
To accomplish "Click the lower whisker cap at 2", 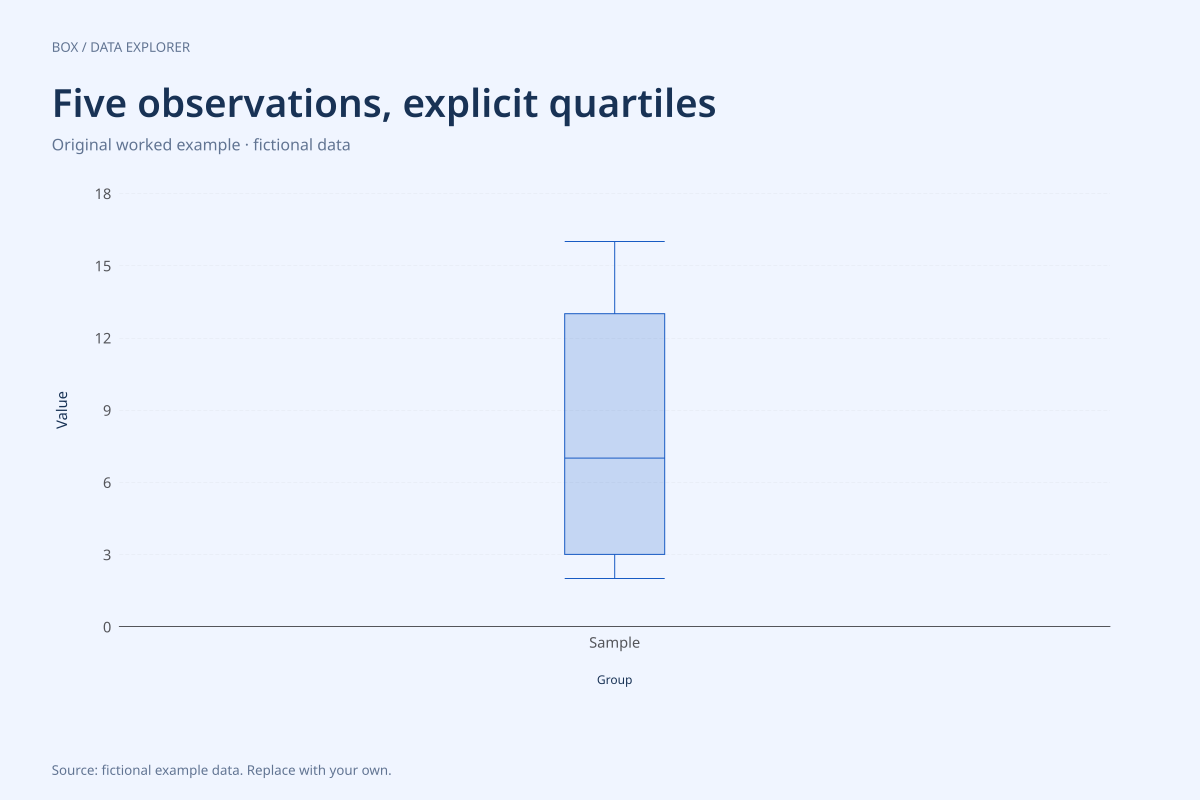I will point(614,578).
